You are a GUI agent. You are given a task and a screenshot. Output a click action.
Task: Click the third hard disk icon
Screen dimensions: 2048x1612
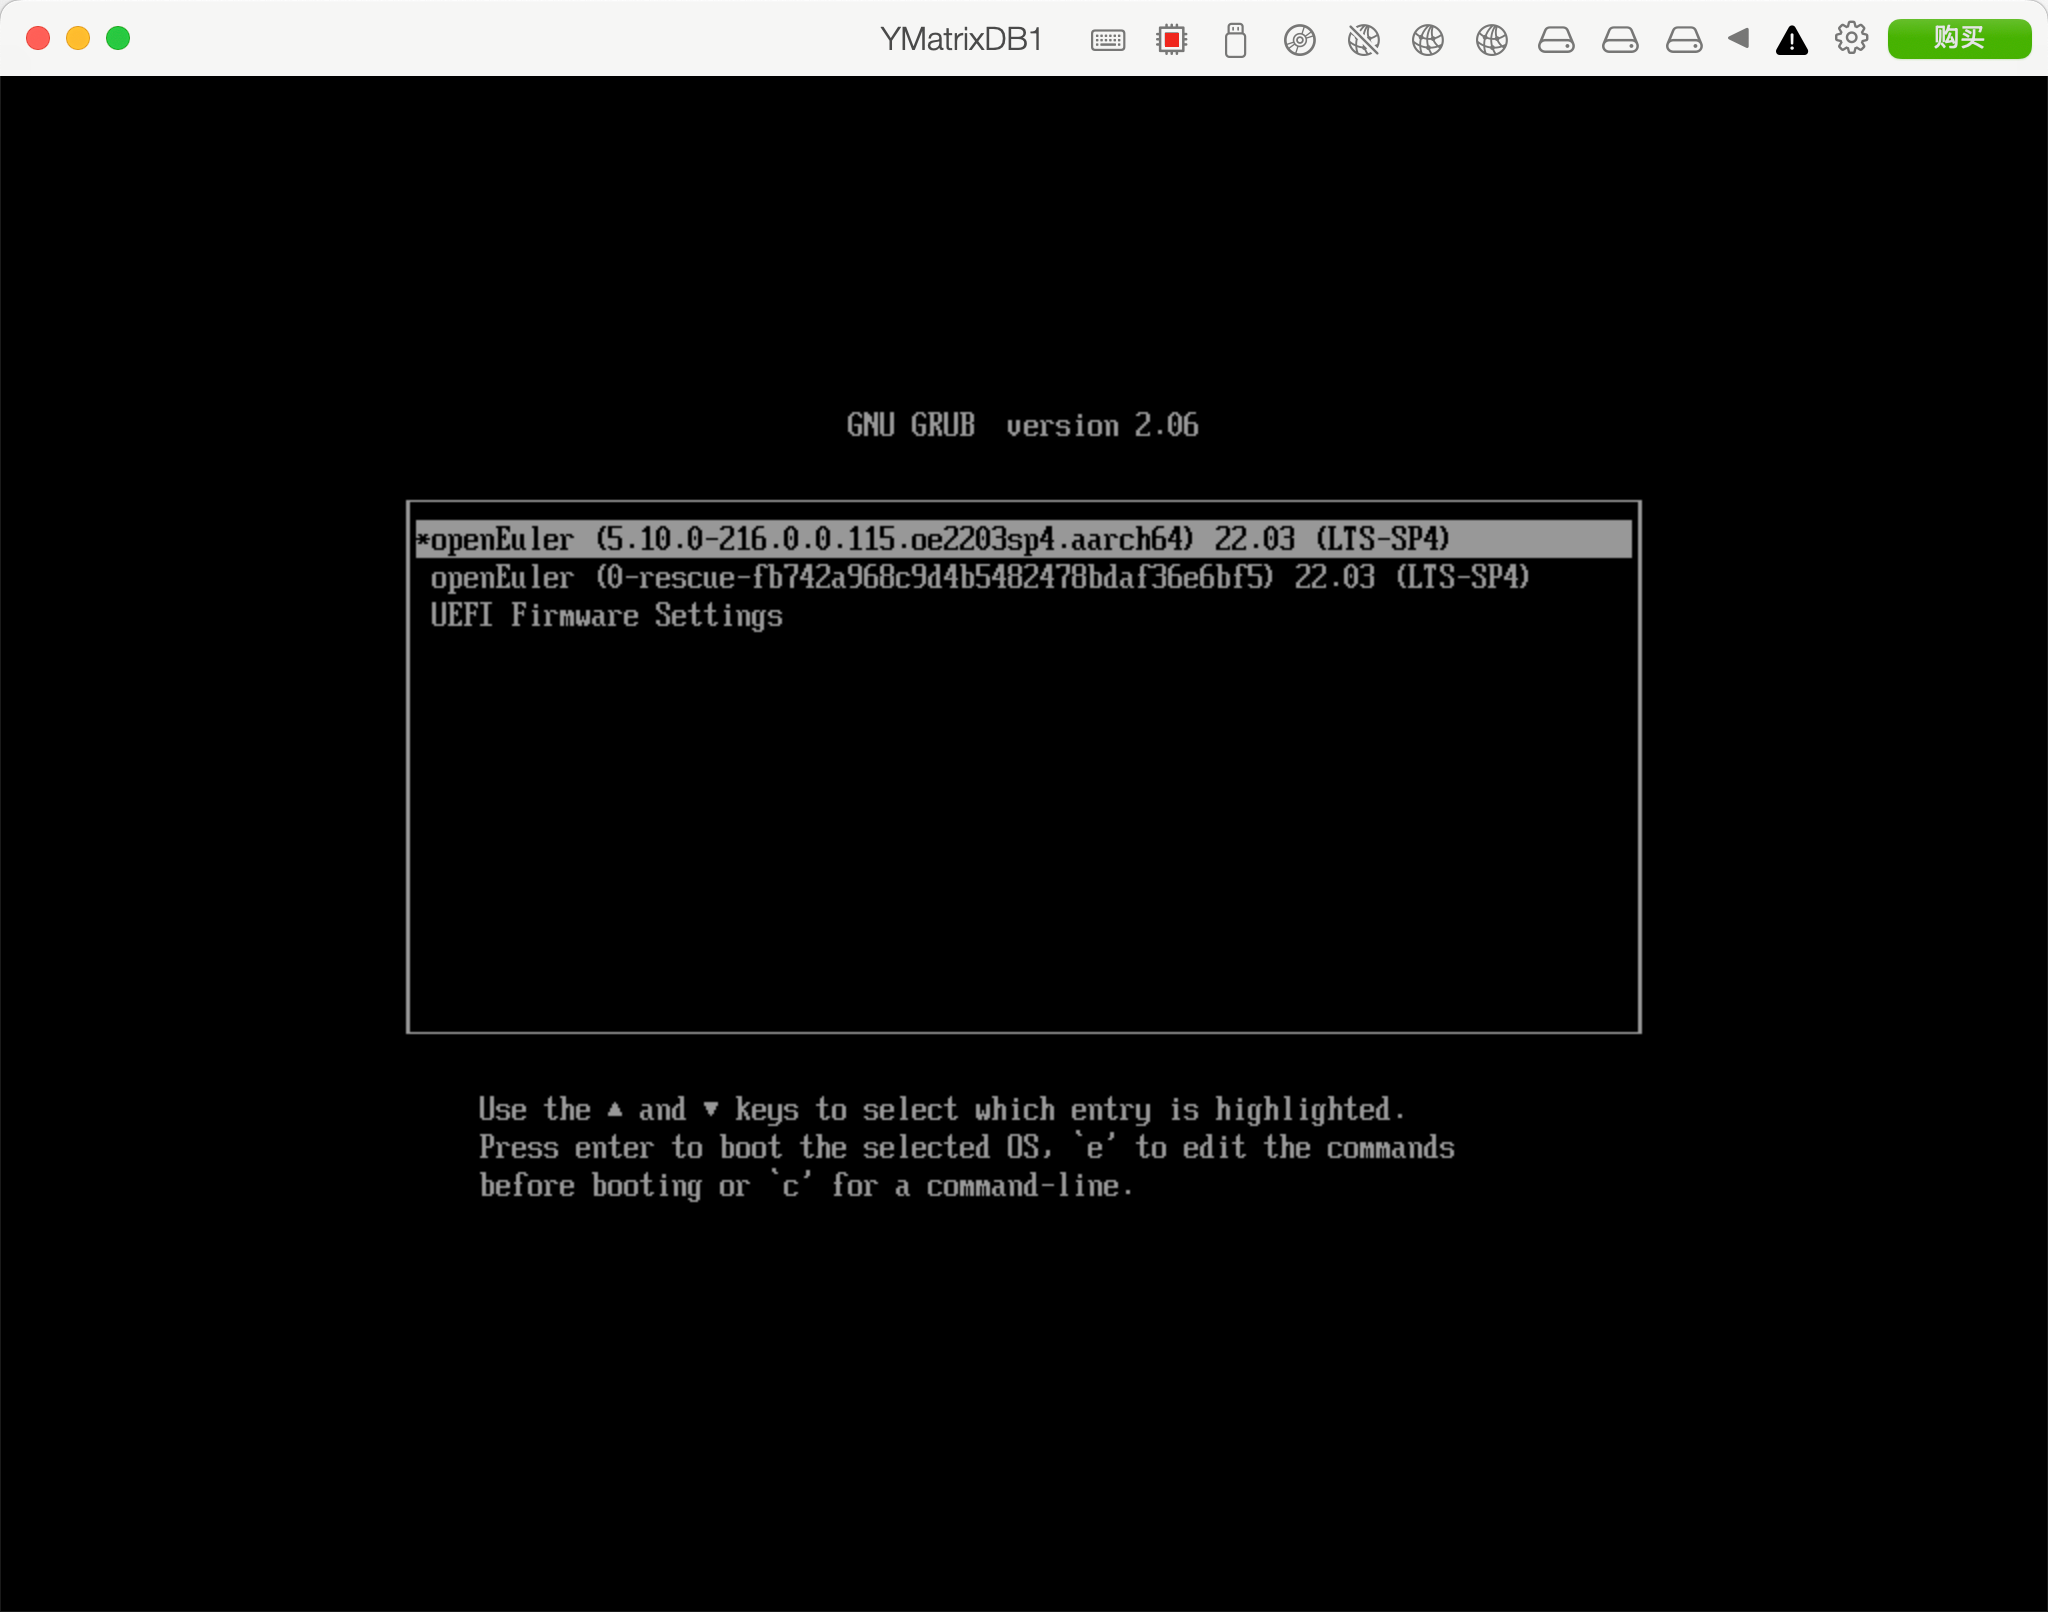point(1684,40)
